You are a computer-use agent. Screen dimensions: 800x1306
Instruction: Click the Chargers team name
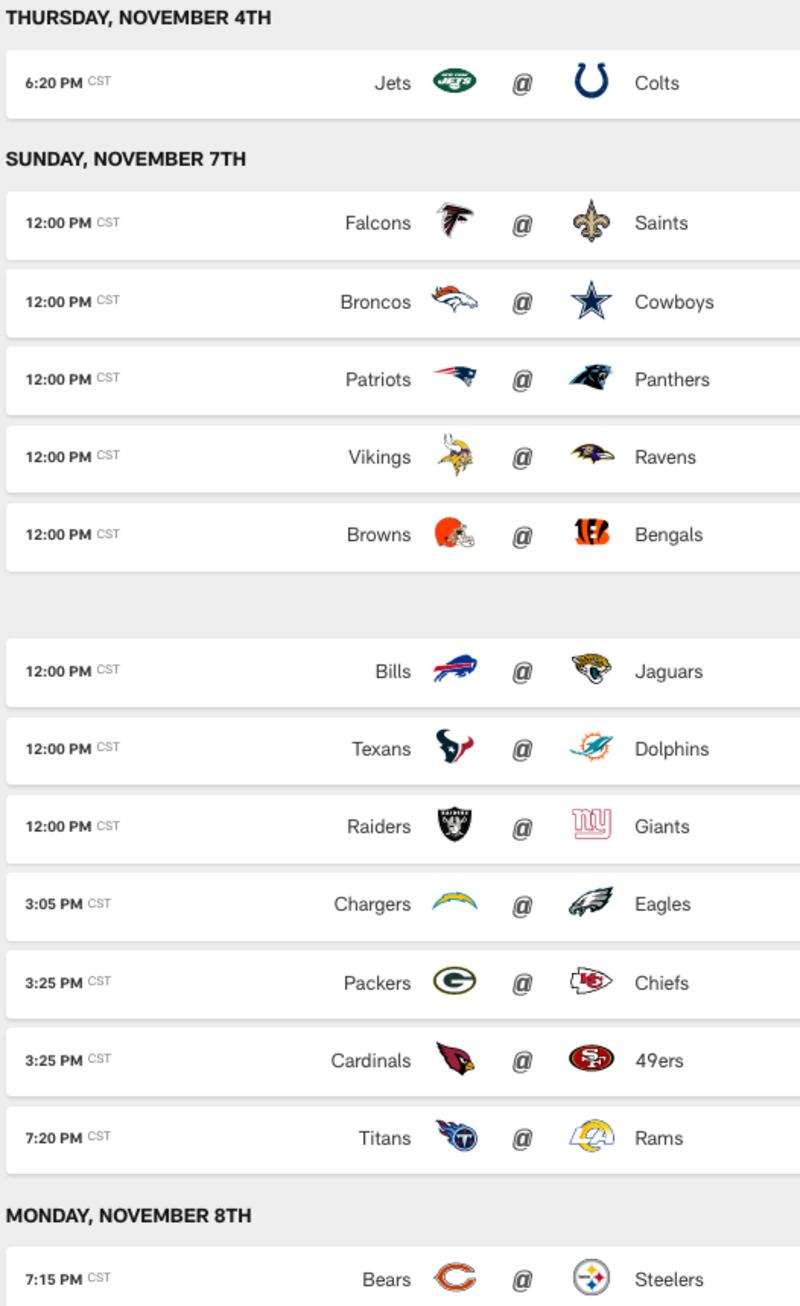[x=372, y=904]
